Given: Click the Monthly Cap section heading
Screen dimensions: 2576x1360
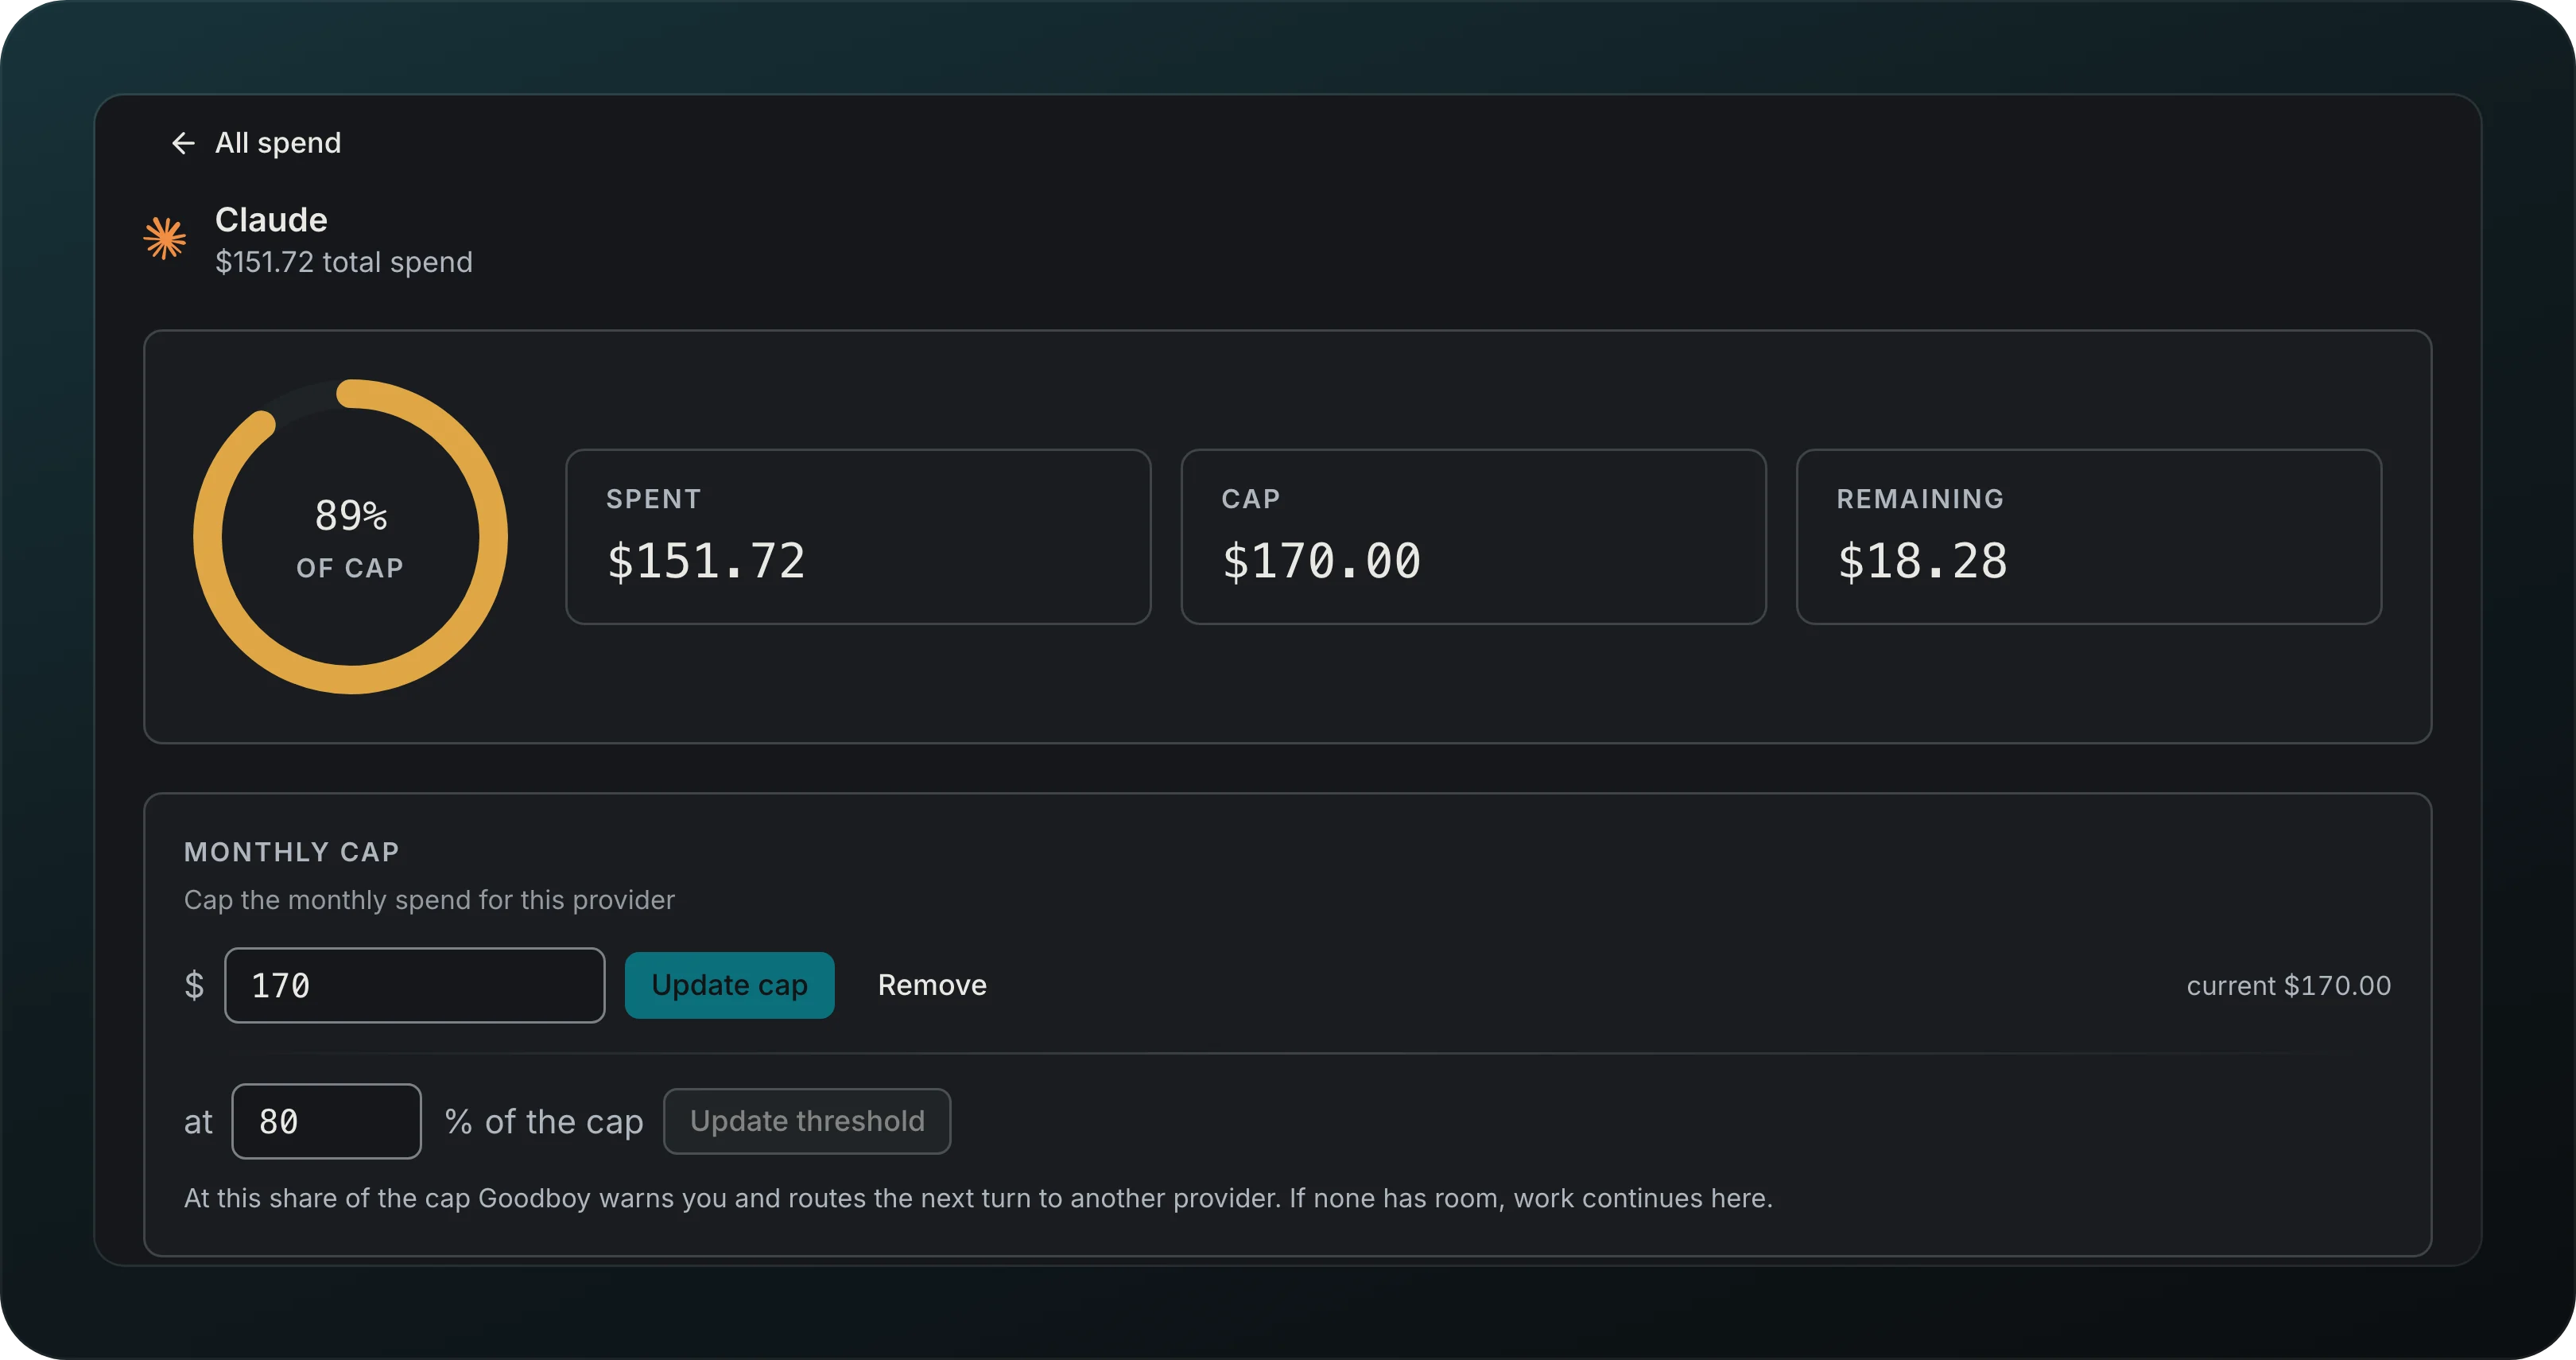Looking at the screenshot, I should point(292,852).
